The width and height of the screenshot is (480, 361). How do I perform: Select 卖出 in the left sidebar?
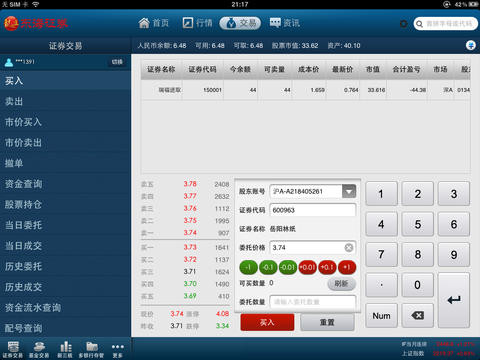tap(65, 101)
